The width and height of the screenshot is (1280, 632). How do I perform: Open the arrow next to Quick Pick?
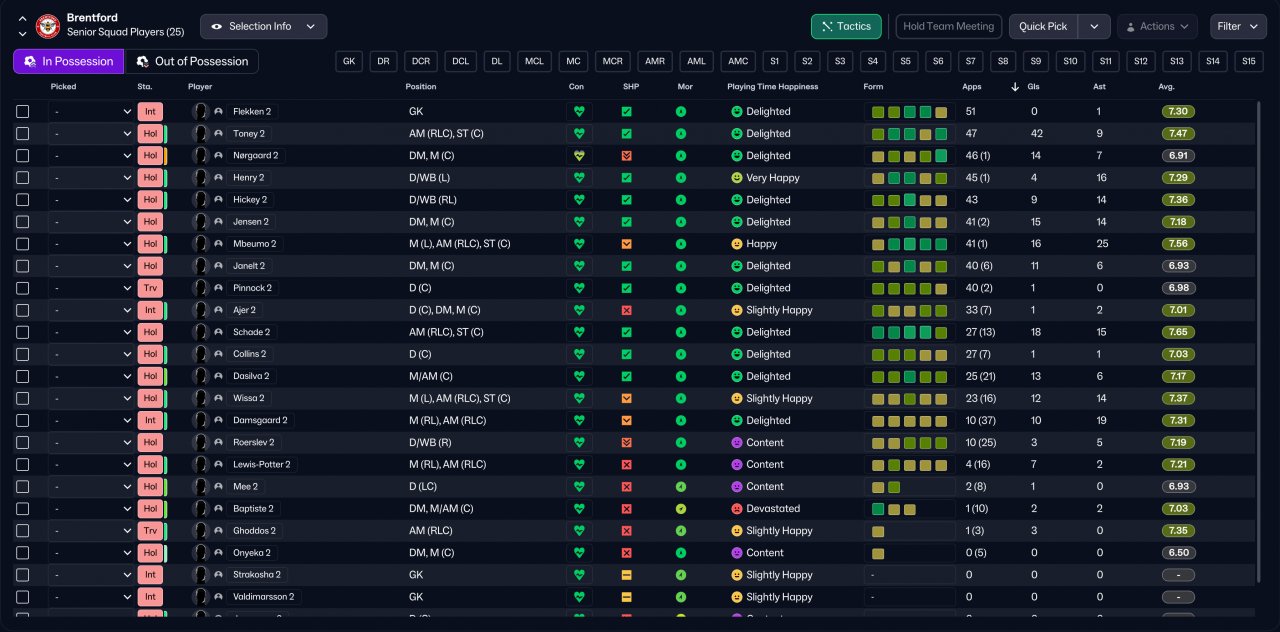click(x=1094, y=26)
